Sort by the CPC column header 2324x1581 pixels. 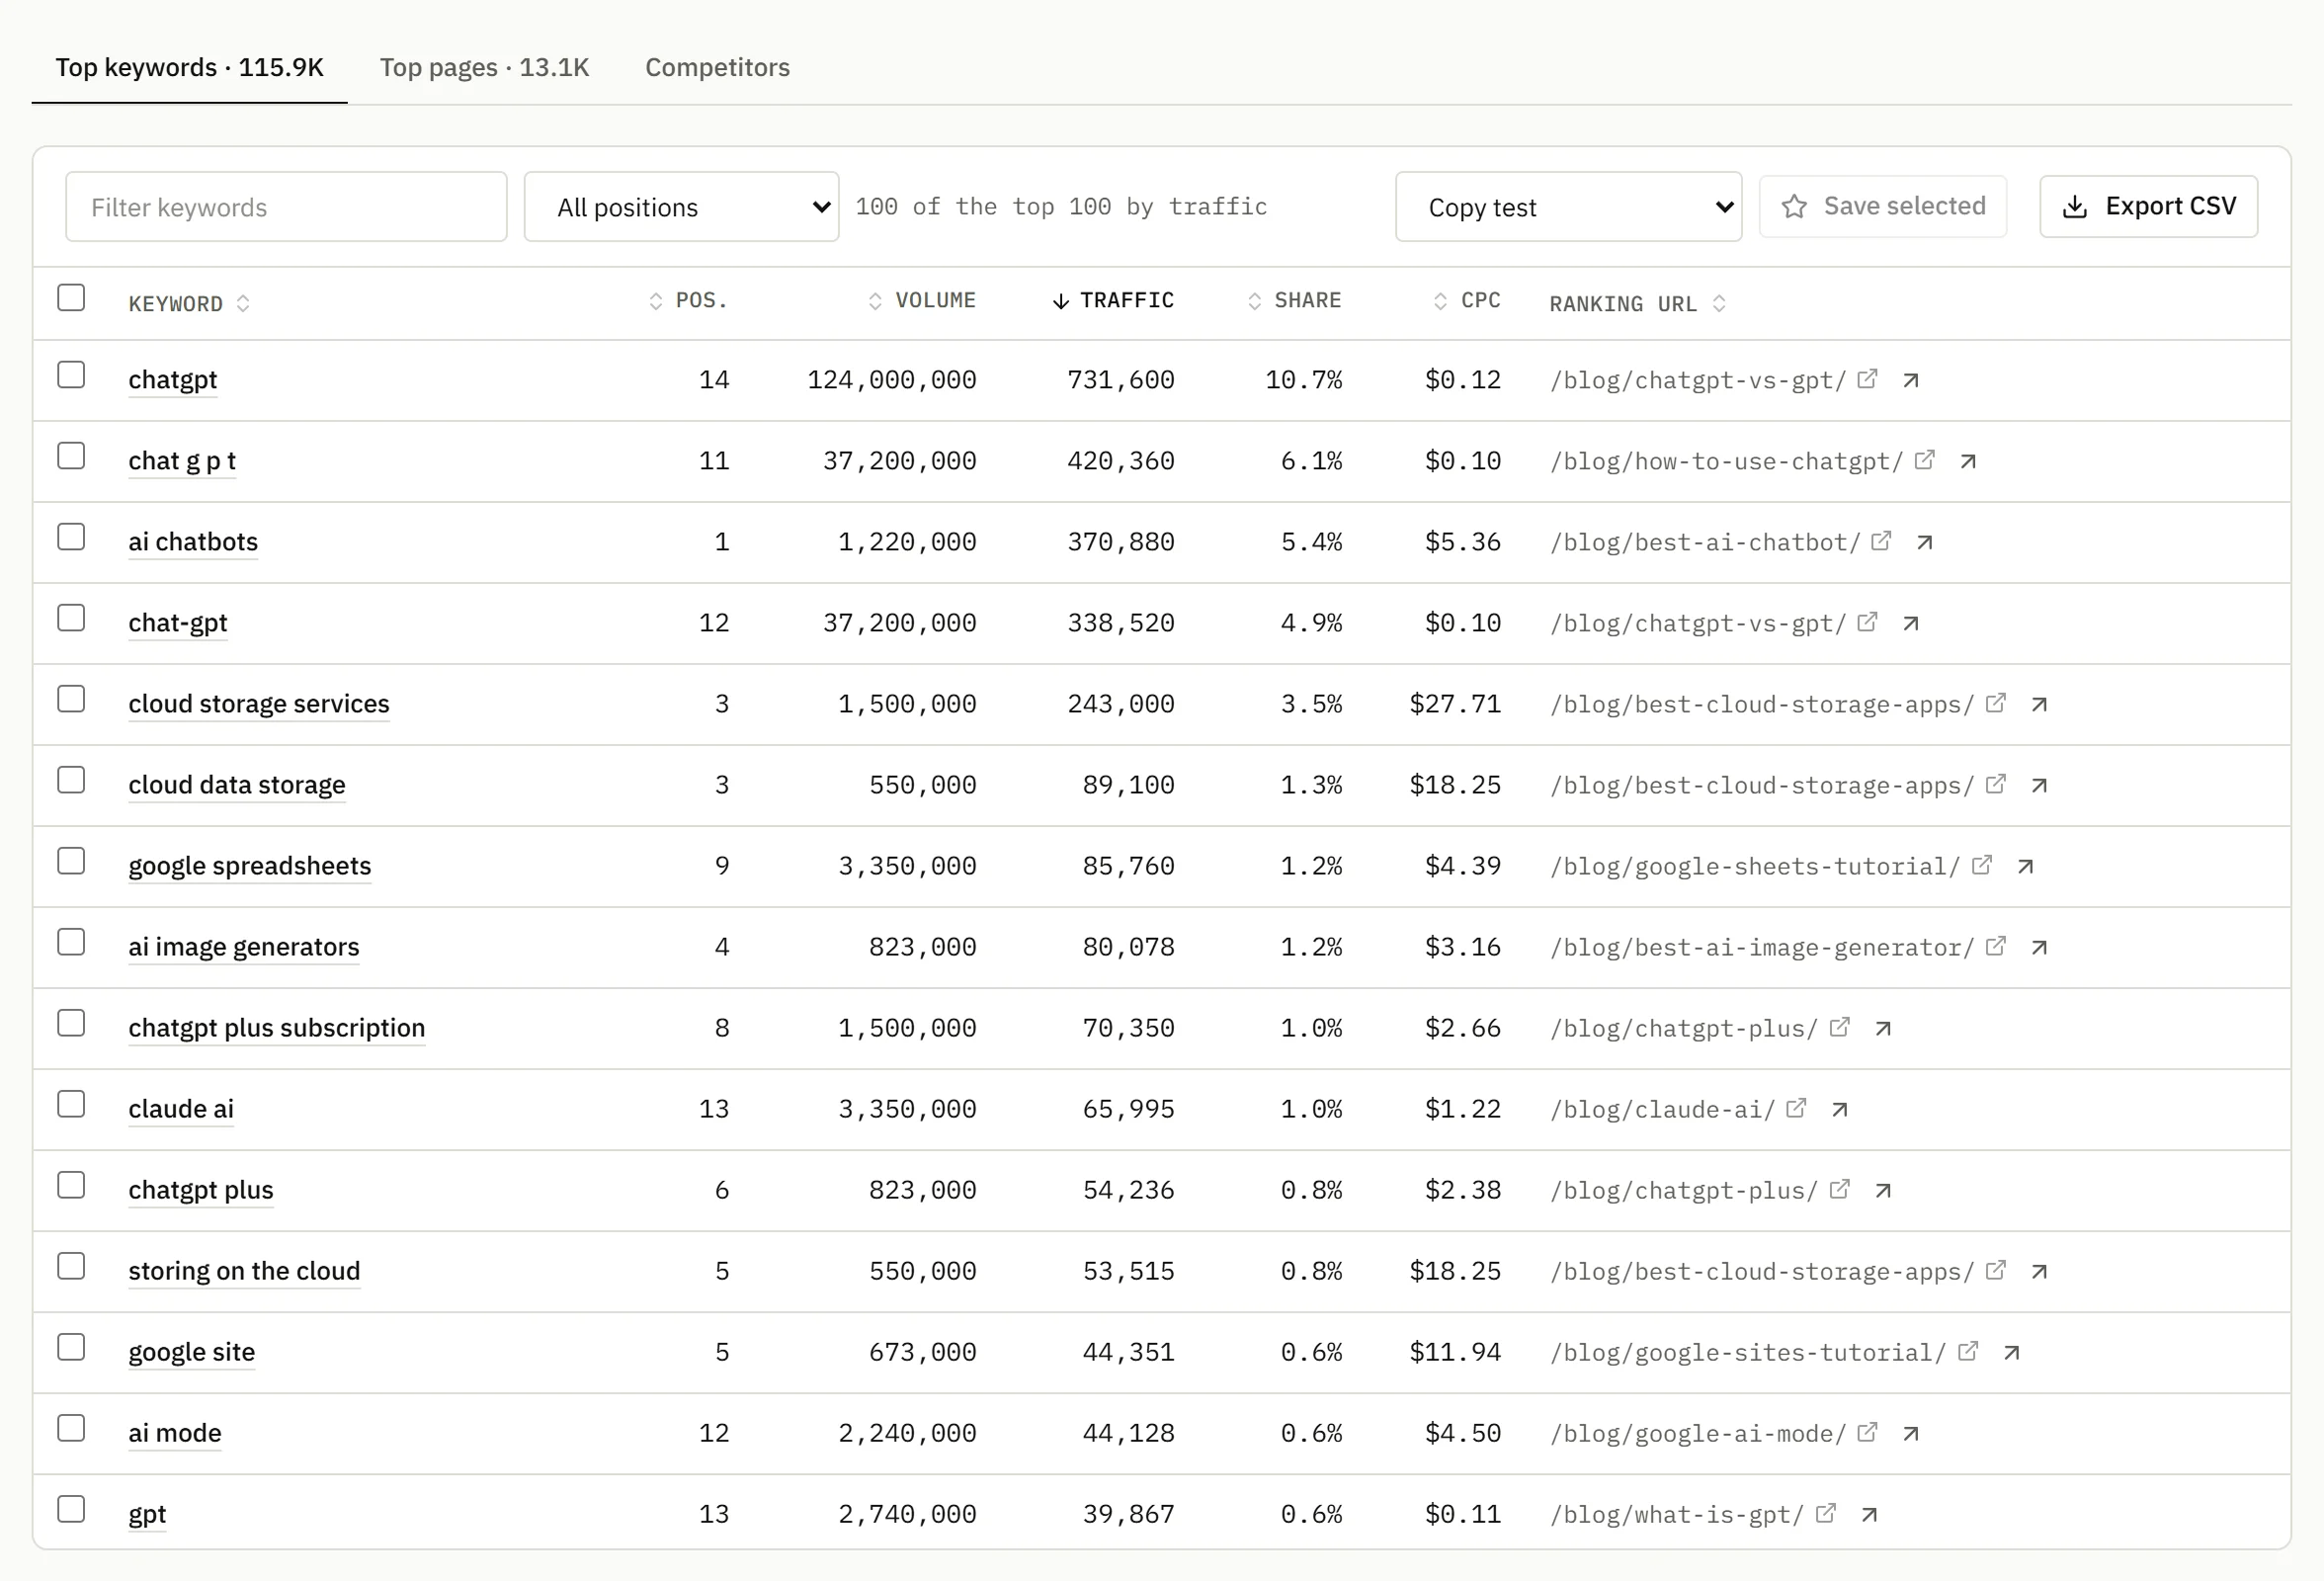click(x=1466, y=300)
